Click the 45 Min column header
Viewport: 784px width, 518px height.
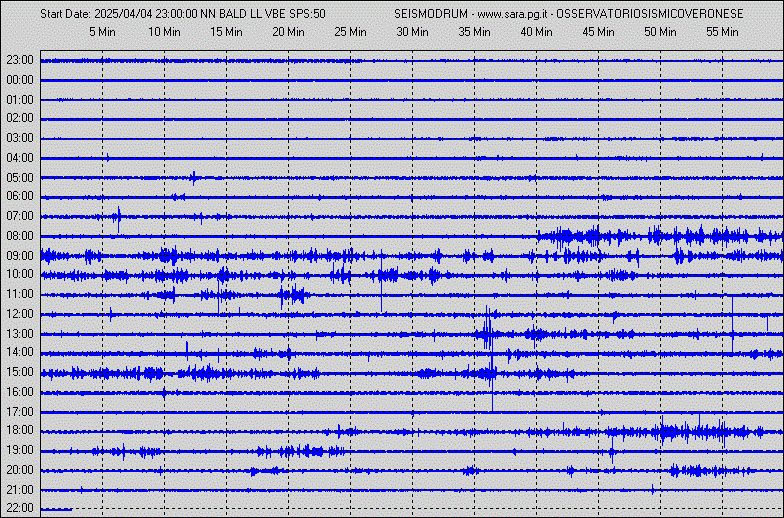(x=598, y=32)
